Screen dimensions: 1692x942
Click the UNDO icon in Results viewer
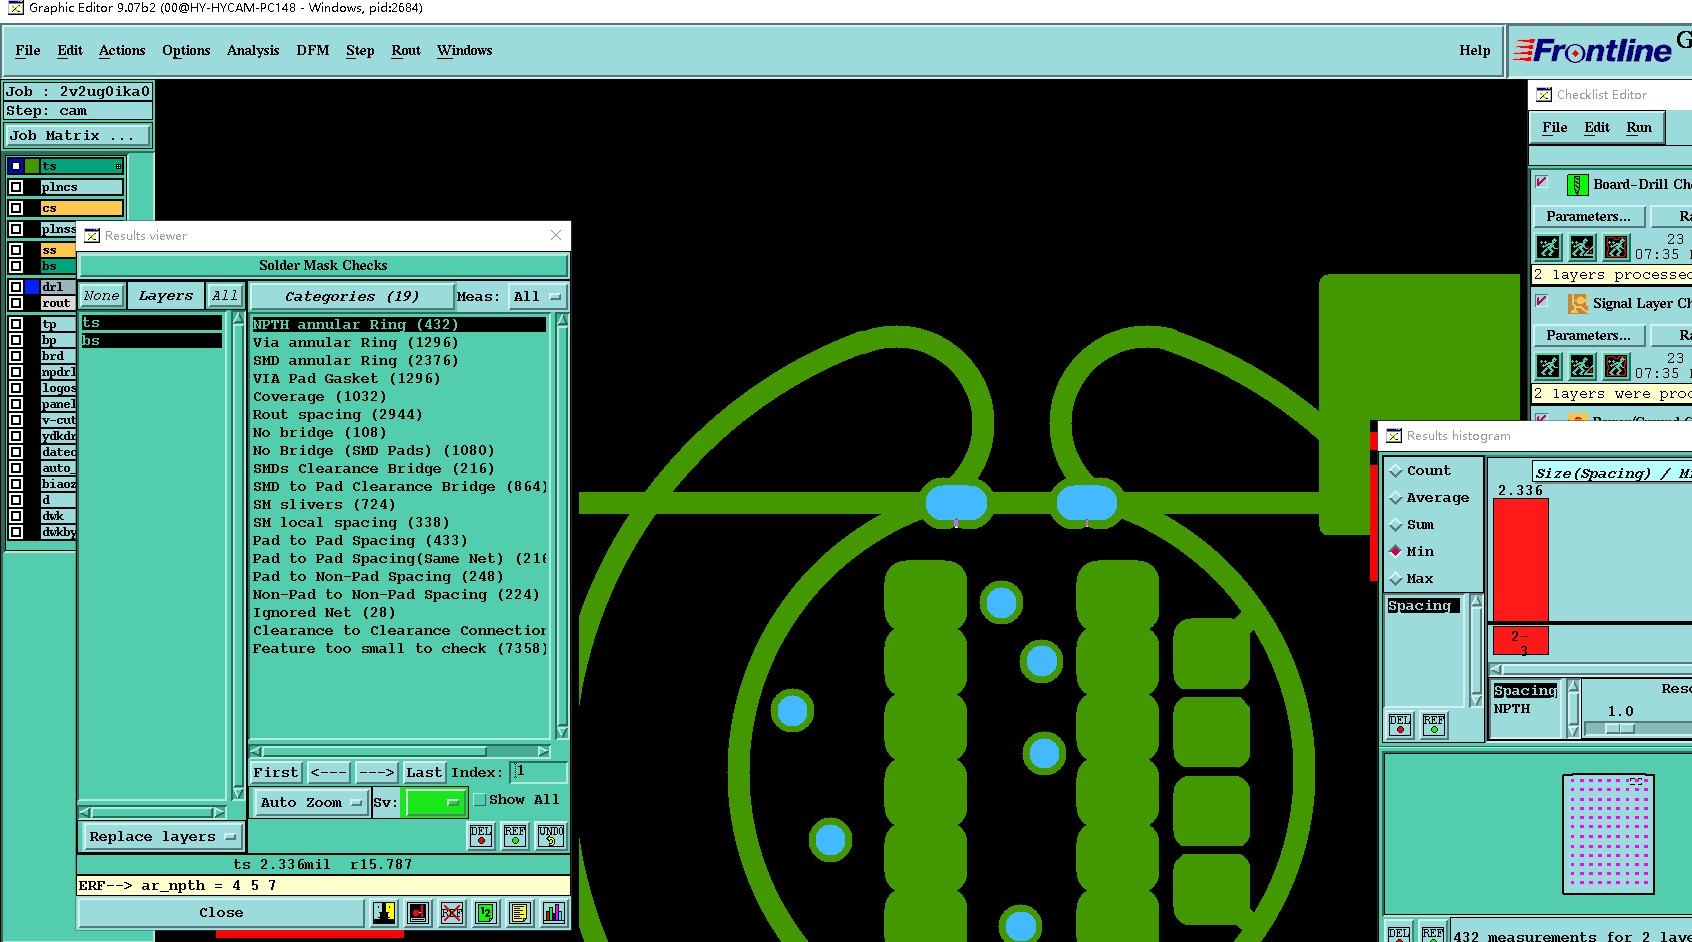click(x=551, y=836)
